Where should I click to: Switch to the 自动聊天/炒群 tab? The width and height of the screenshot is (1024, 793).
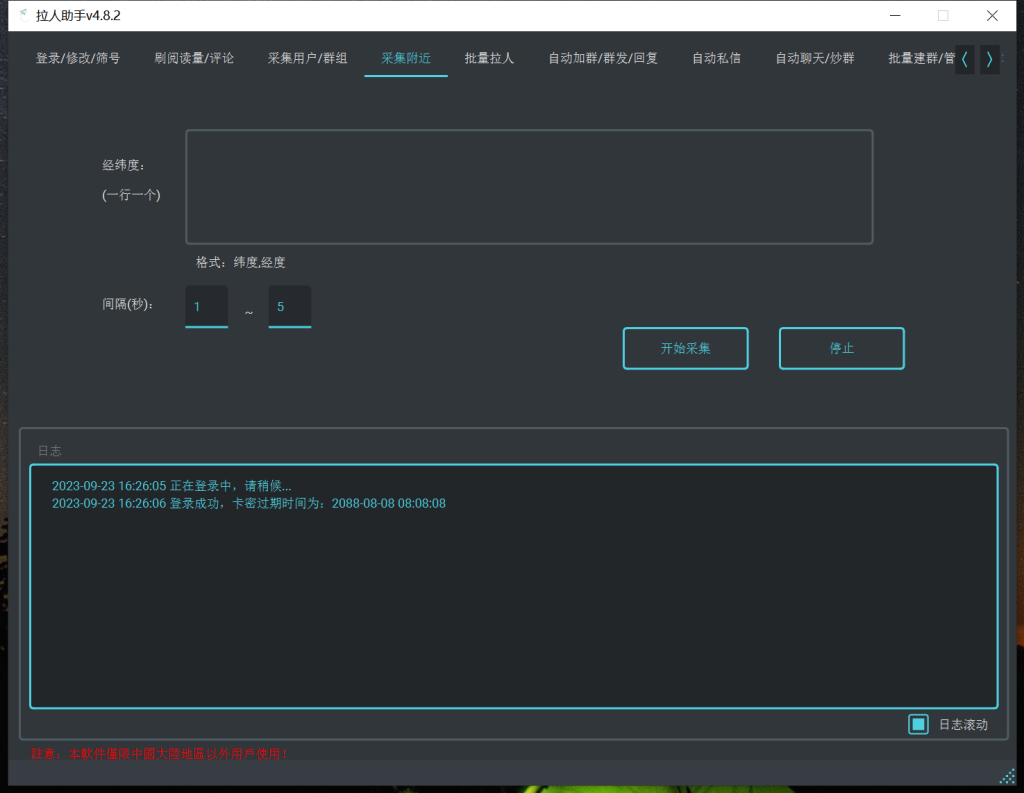click(x=813, y=58)
